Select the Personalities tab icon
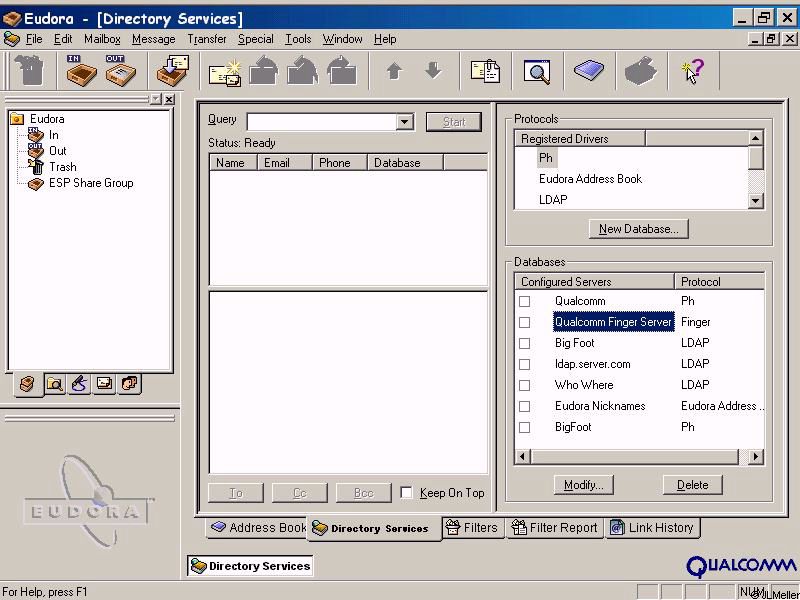Screen dimensions: 800x600 [130, 384]
